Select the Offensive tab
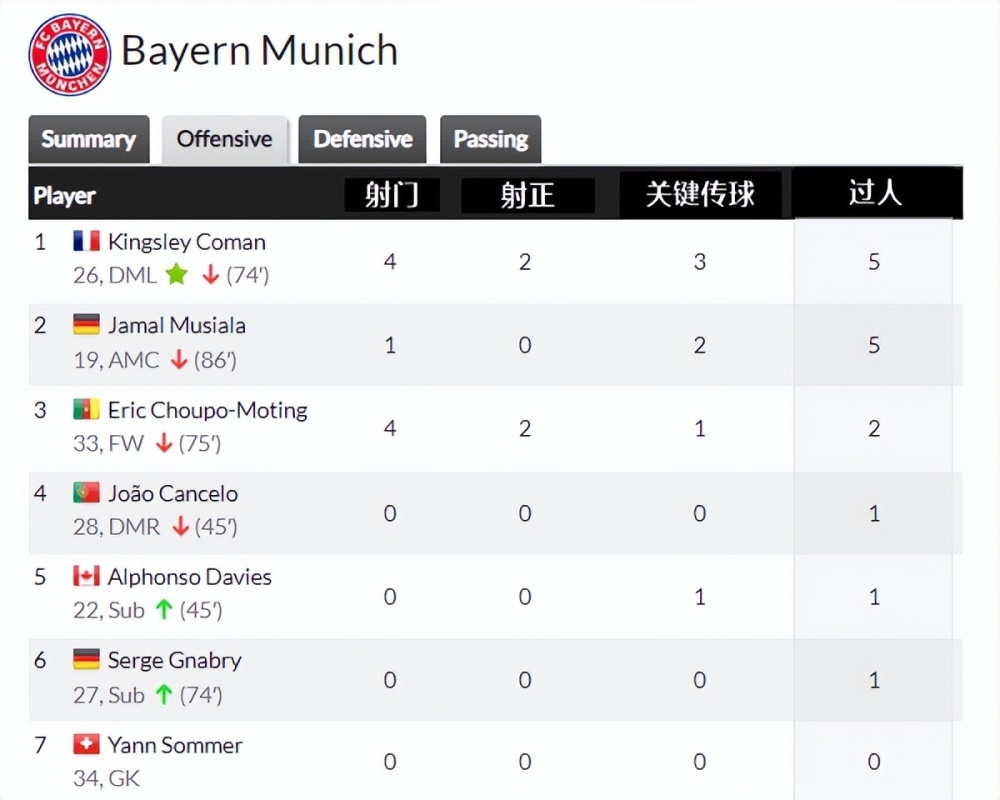1000x800 pixels. coord(224,139)
